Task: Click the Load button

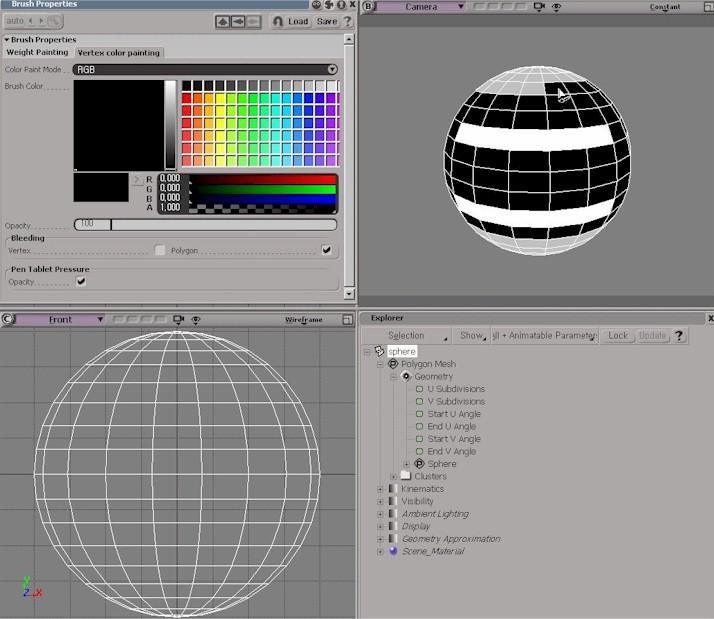Action: coord(298,21)
